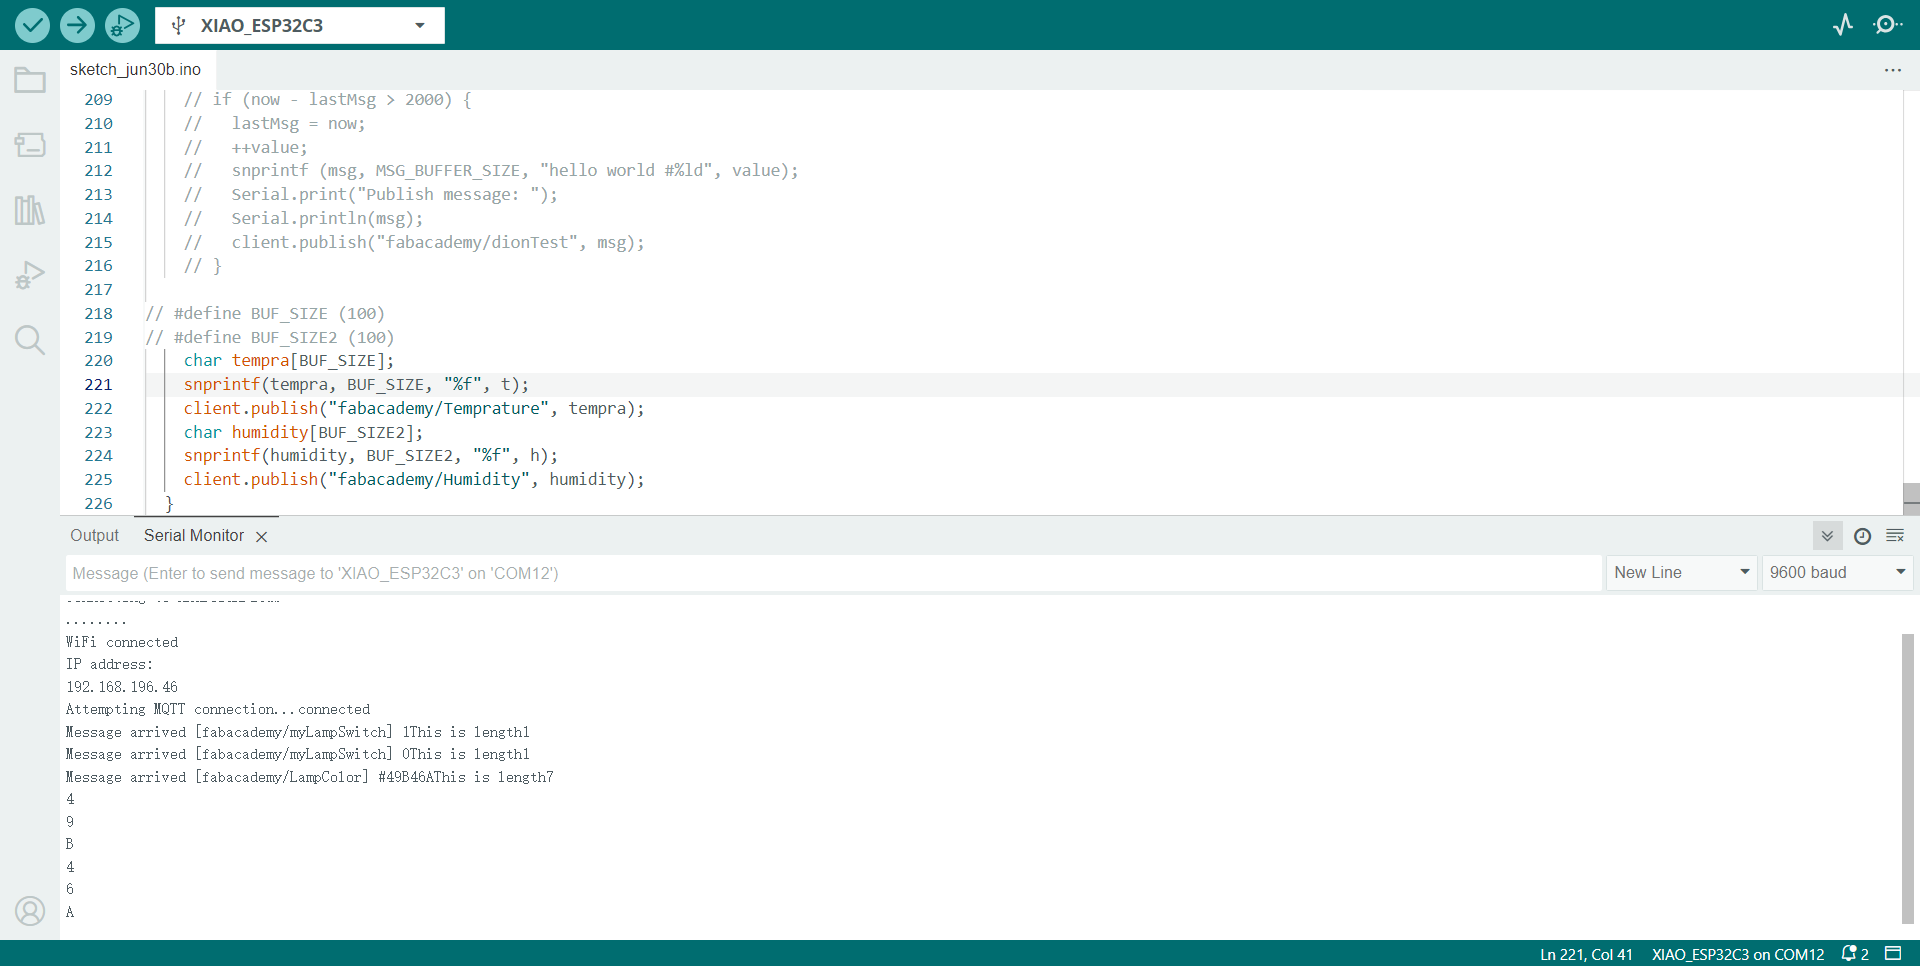Close the Serial Monitor tab
Image resolution: width=1920 pixels, height=966 pixels.
click(262, 537)
